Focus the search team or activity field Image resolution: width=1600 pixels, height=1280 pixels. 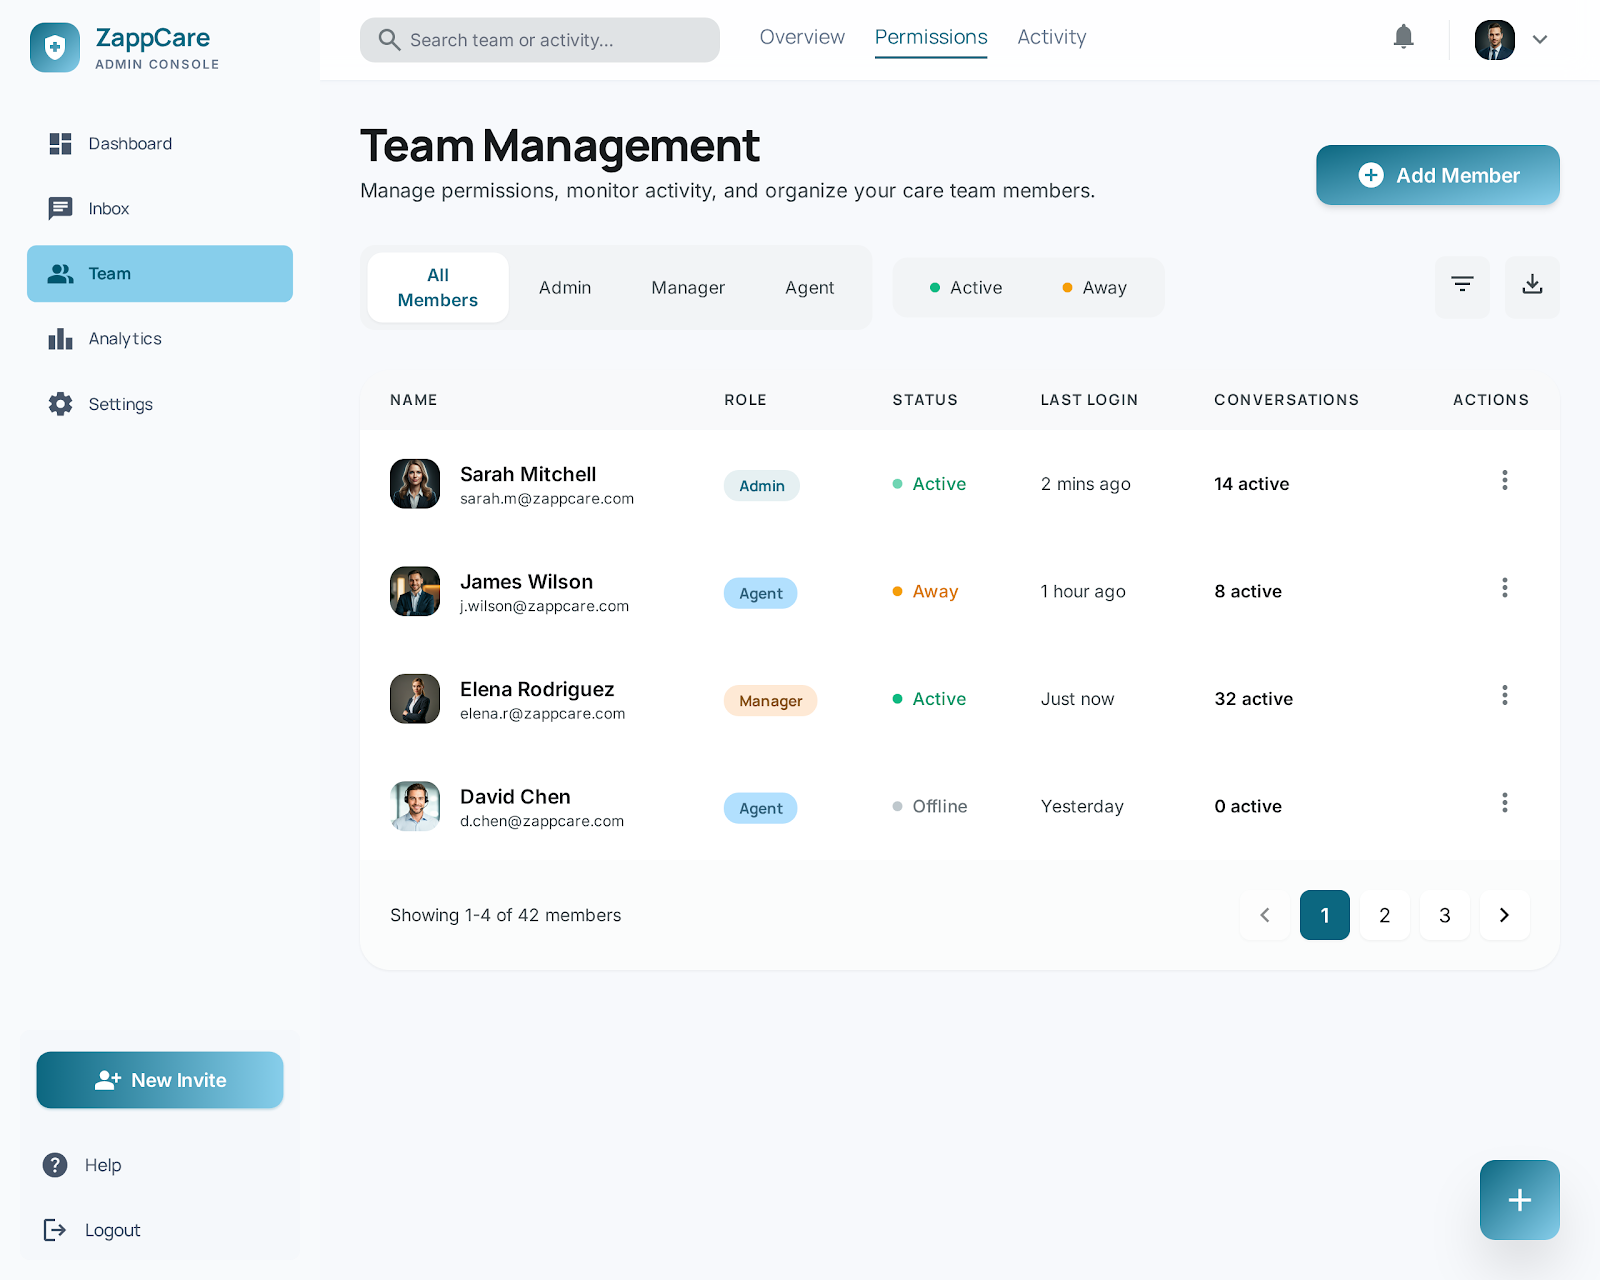pos(540,40)
